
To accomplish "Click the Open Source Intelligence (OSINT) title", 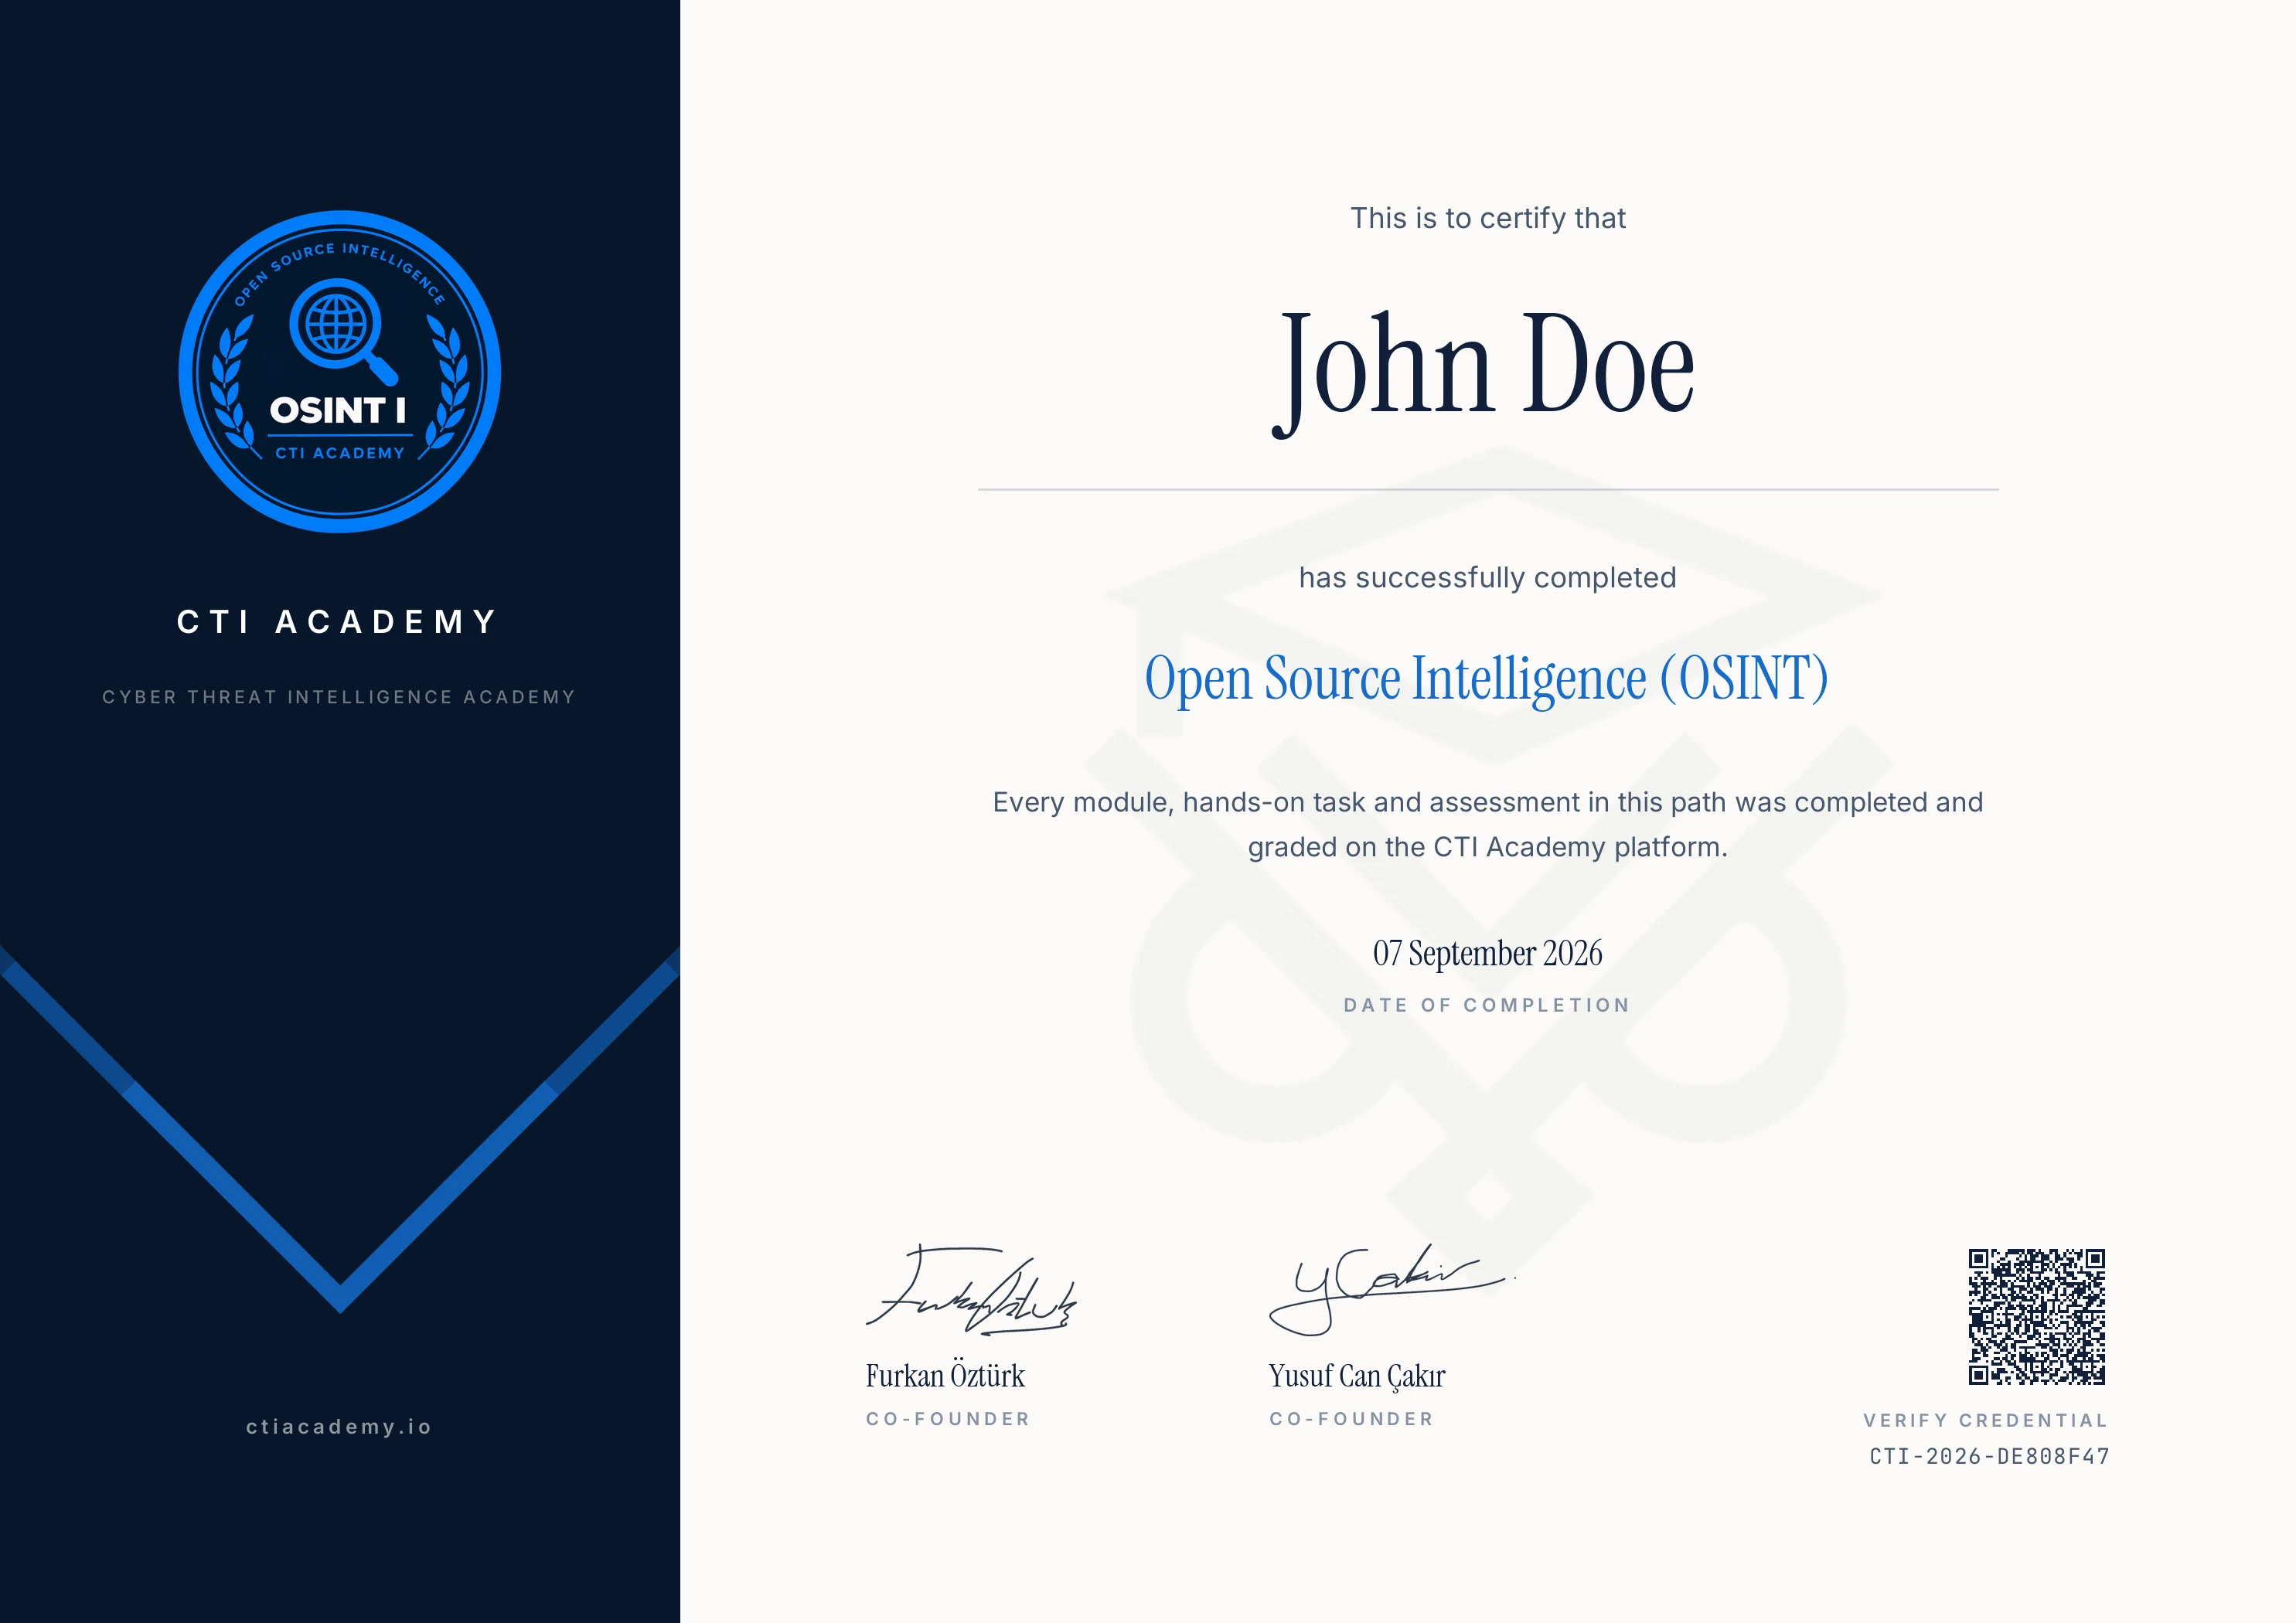I will [1487, 679].
